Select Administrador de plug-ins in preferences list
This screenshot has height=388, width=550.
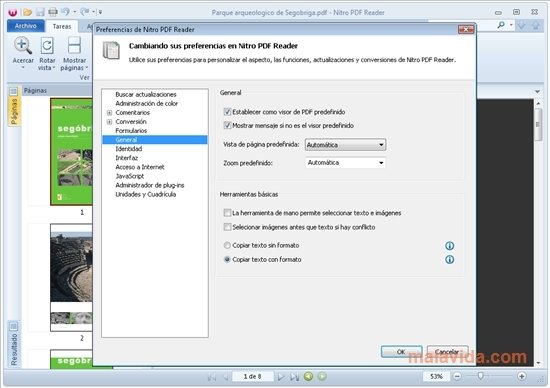click(x=149, y=185)
